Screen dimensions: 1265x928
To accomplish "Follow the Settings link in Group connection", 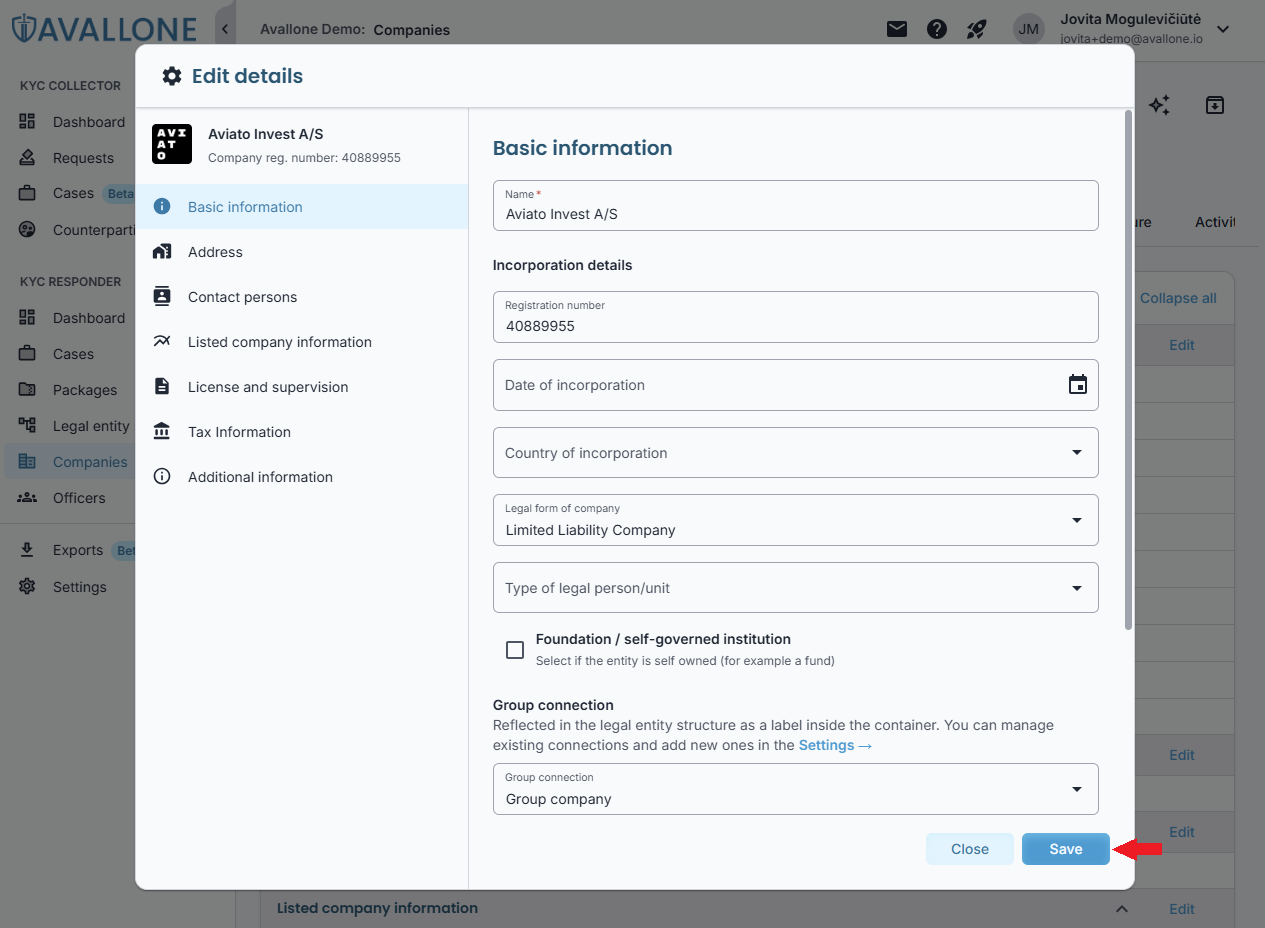I will [835, 745].
